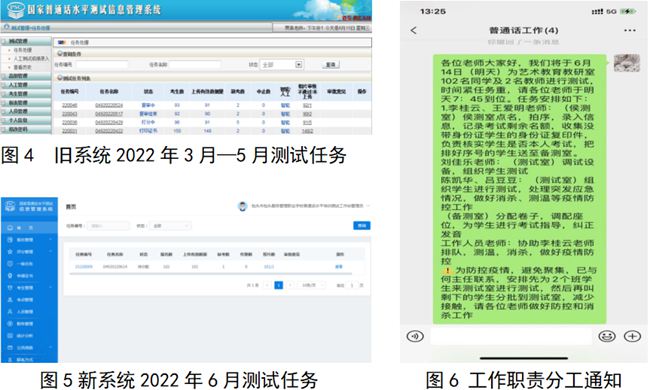Focus the WeChat message input box
Image resolution: width=650 pixels, height=390 pixels.
(x=511, y=336)
